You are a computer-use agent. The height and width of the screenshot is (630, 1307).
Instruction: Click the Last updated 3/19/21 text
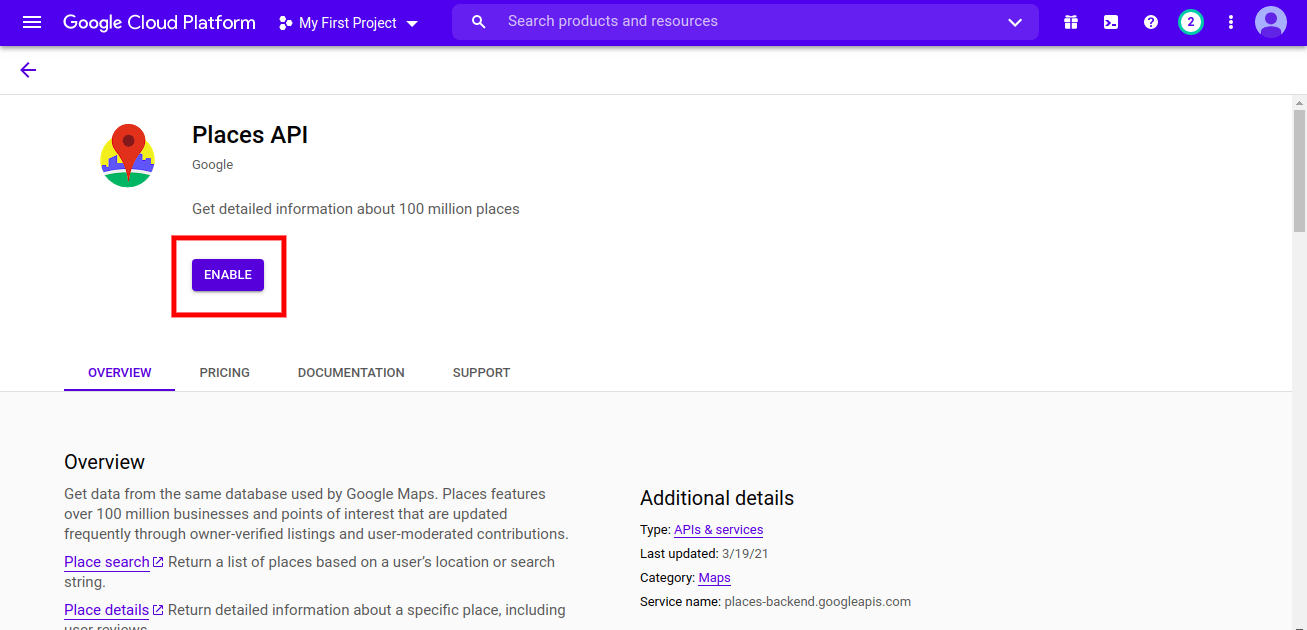[704, 554]
